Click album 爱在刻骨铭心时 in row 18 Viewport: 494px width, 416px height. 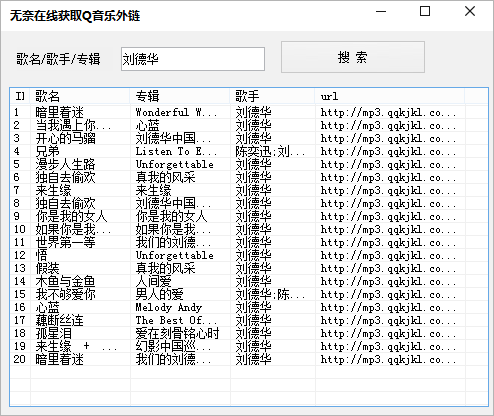click(178, 333)
